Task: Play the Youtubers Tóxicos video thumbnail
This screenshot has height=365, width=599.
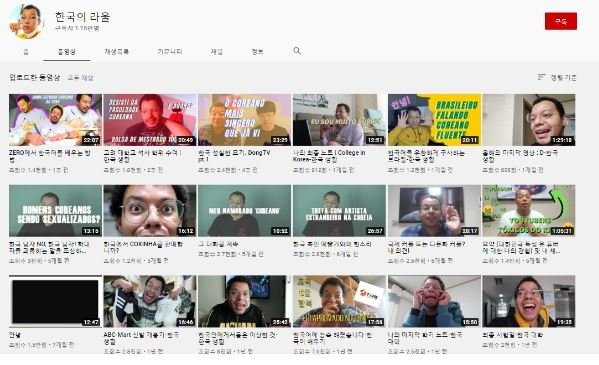Action: 529,211
